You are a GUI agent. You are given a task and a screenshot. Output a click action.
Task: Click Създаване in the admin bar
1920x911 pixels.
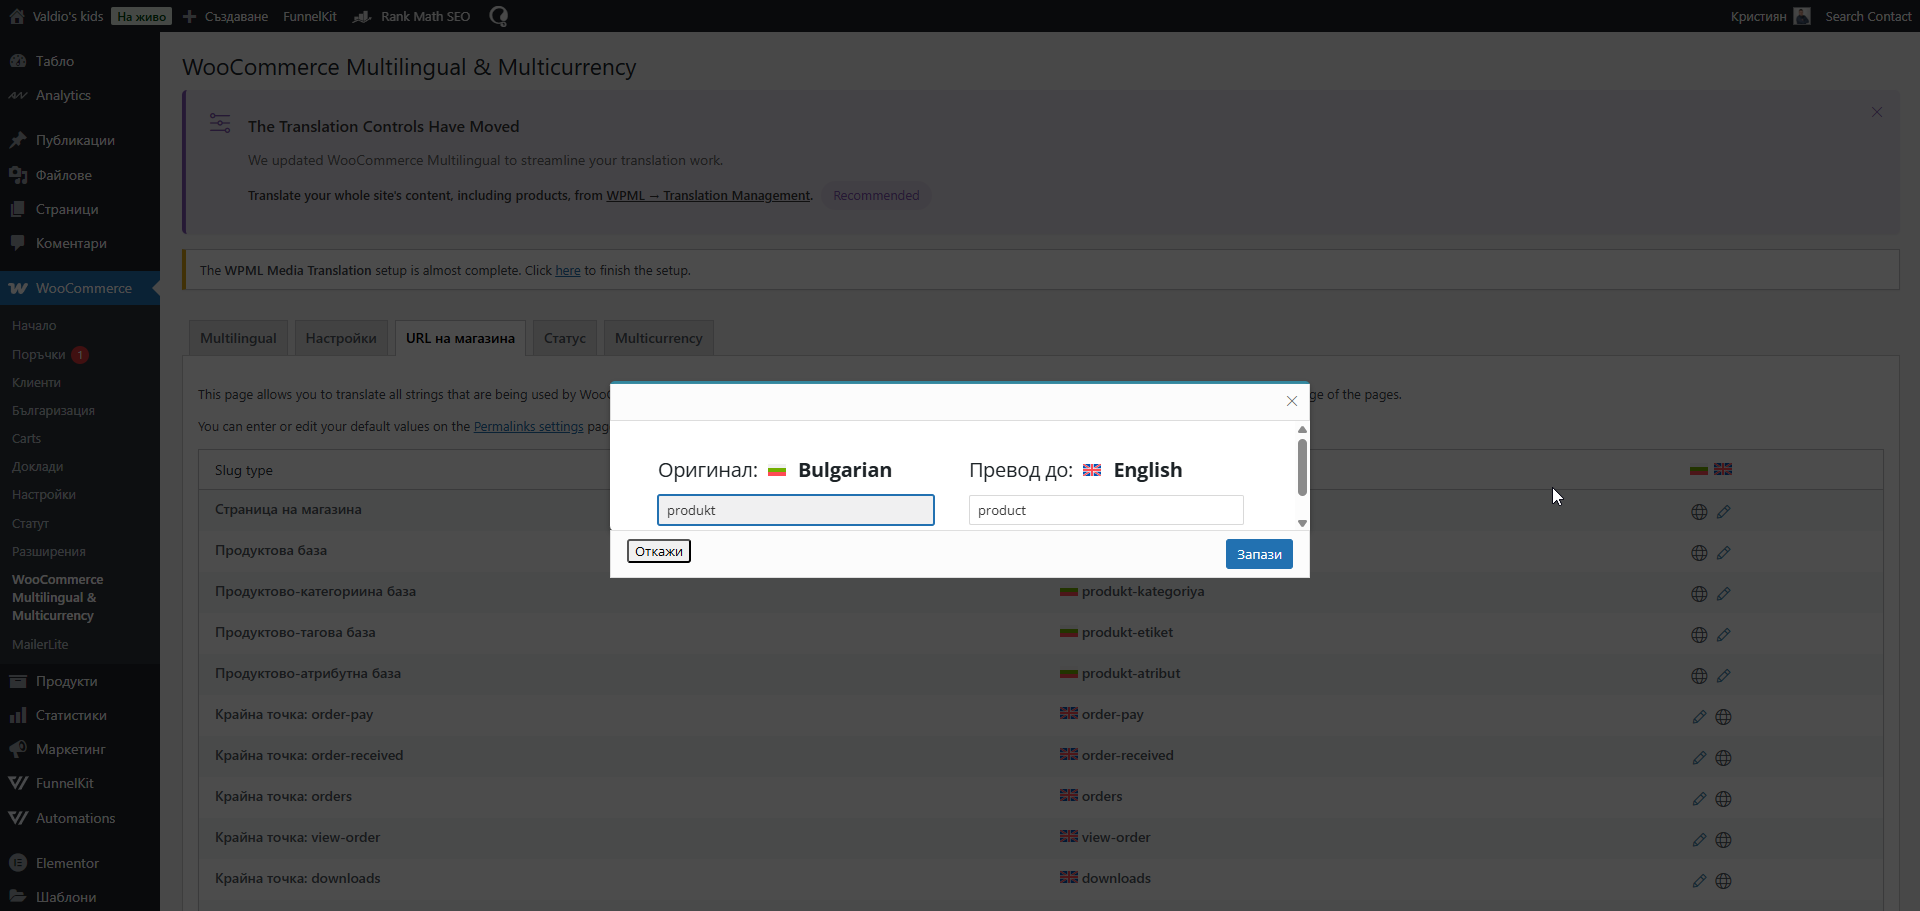click(x=225, y=16)
